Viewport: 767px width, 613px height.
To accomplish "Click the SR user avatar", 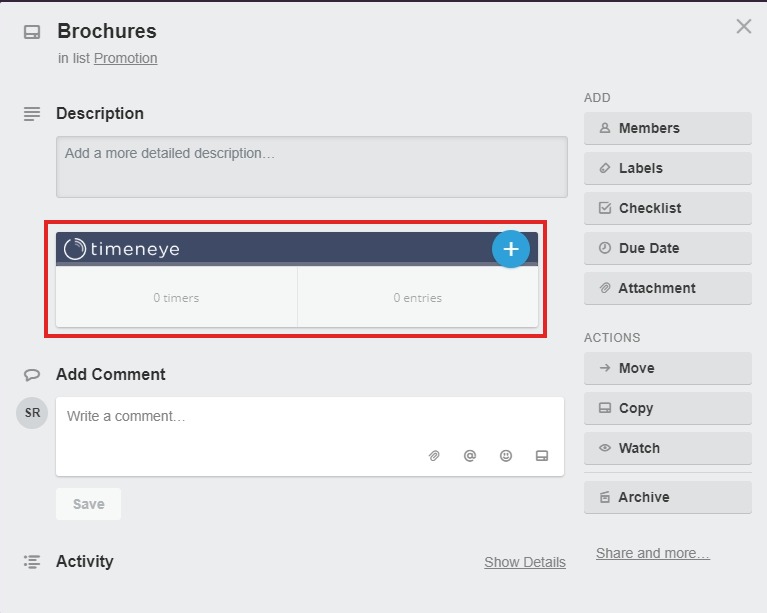I will coord(32,413).
